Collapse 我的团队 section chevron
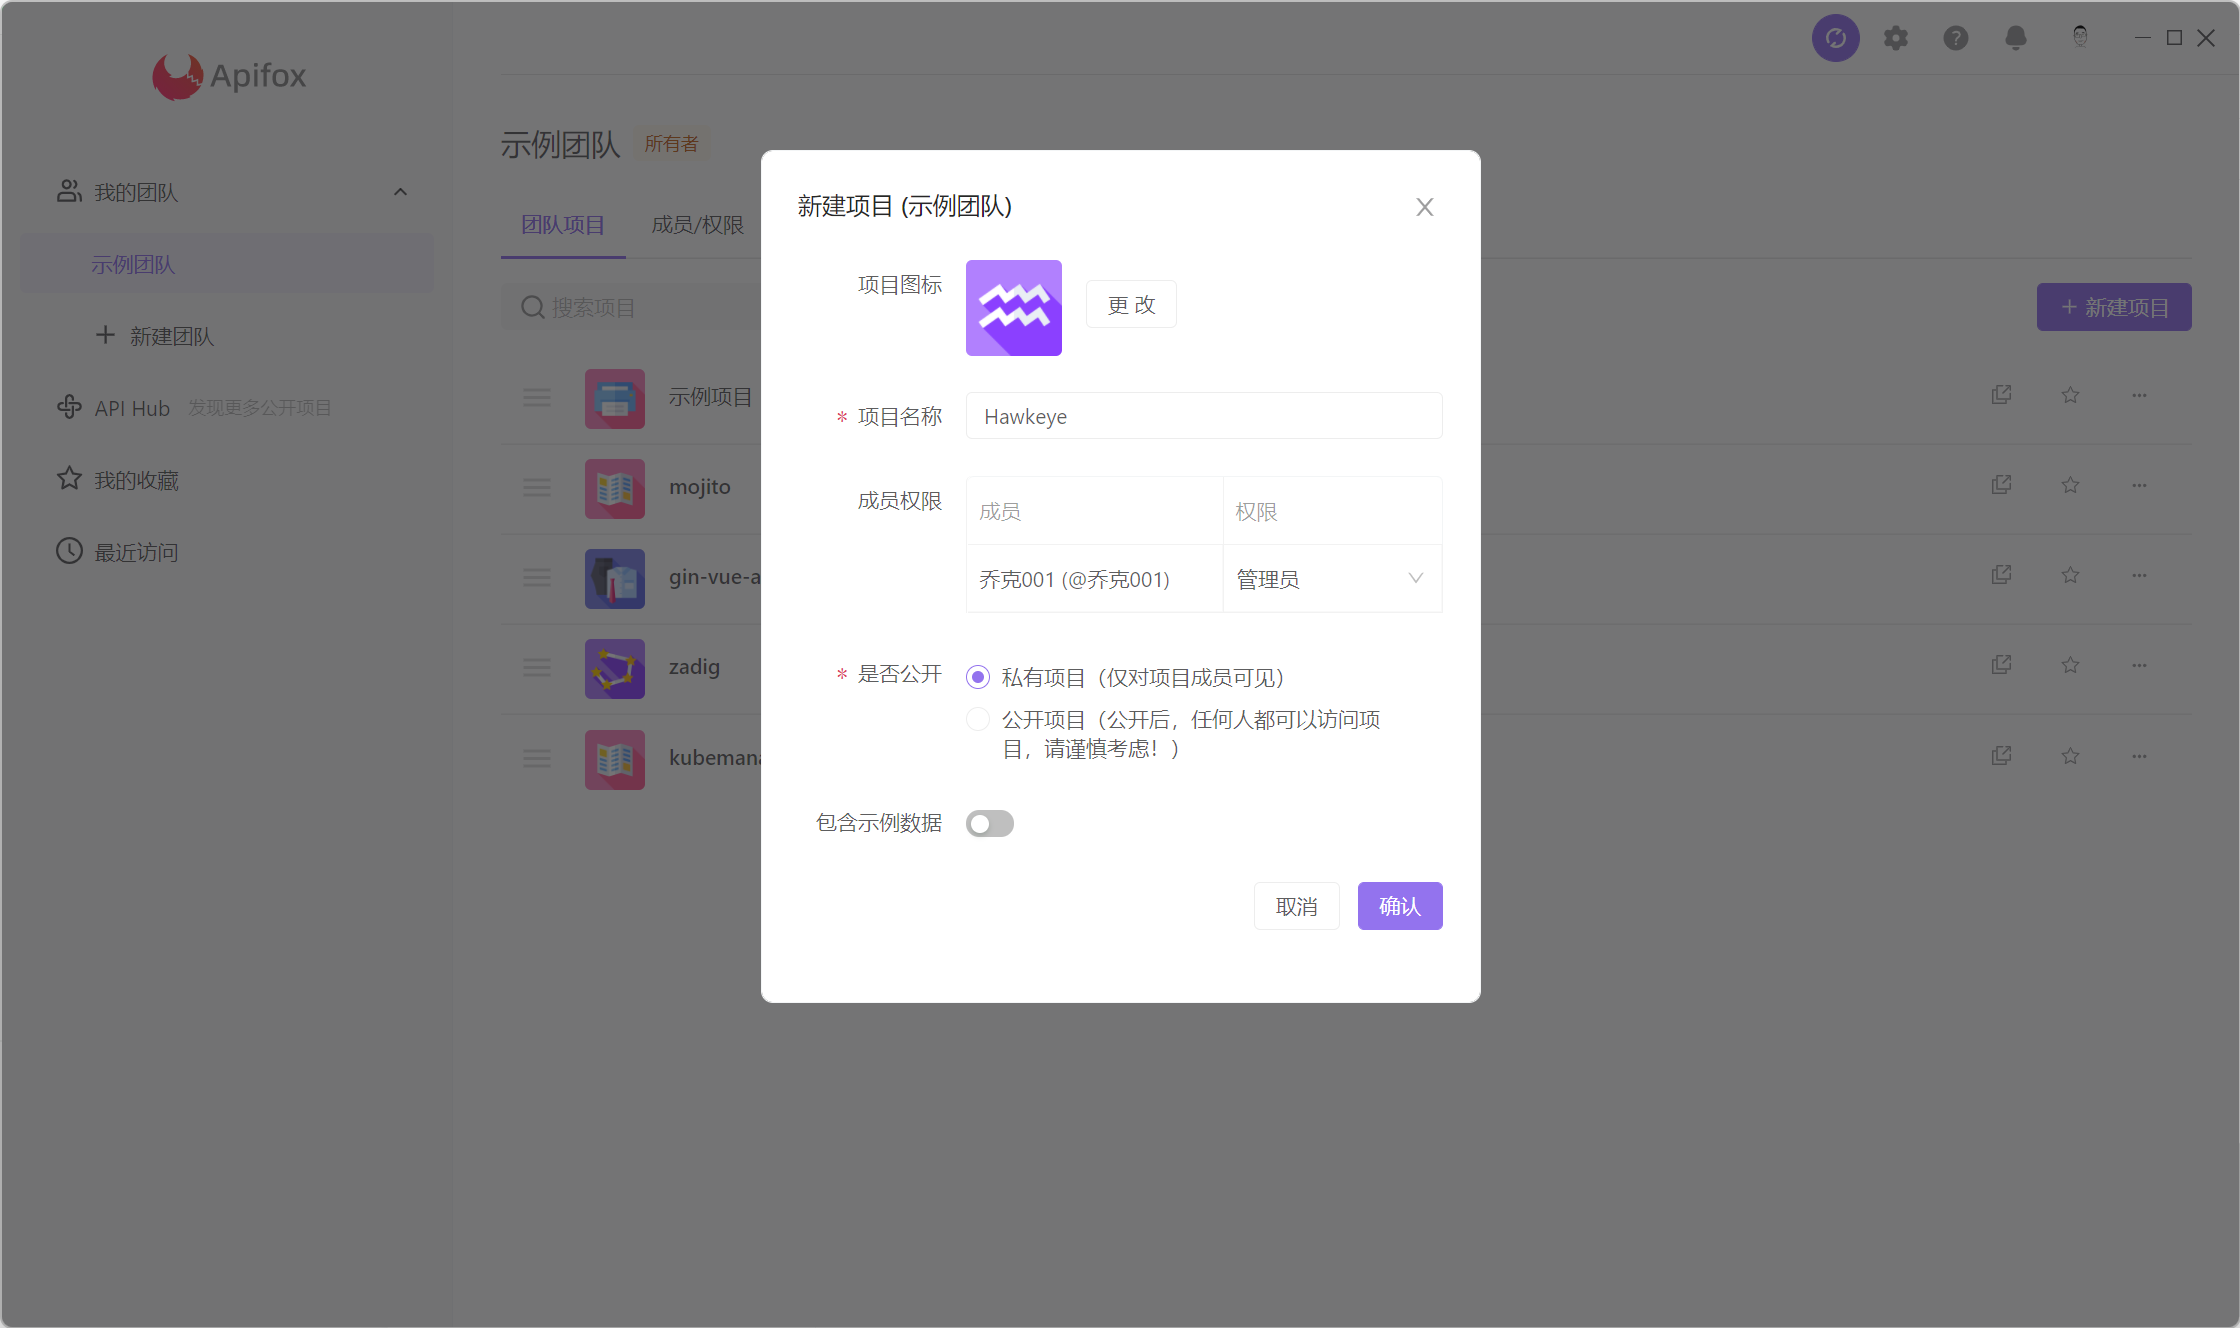The width and height of the screenshot is (2240, 1328). click(x=401, y=192)
